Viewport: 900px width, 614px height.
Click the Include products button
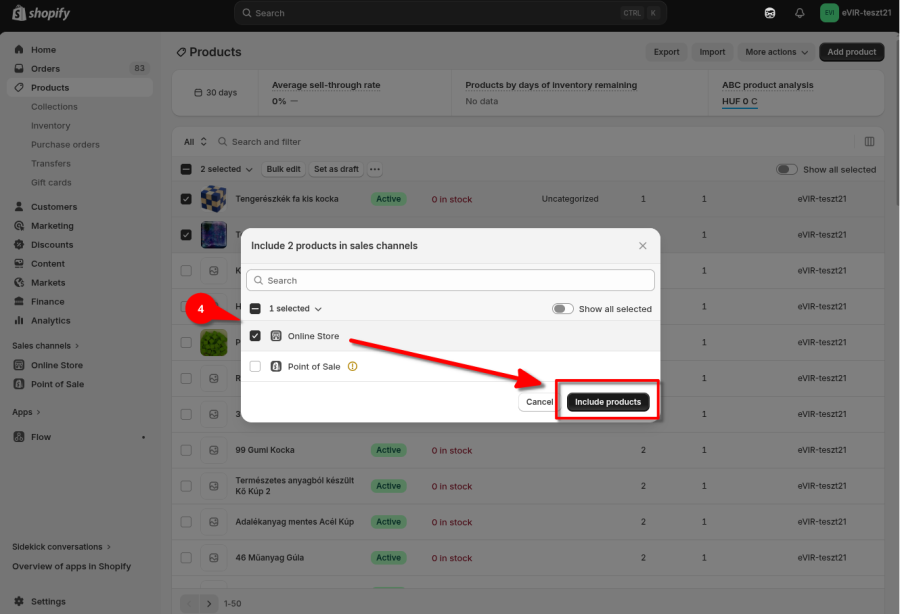coord(608,402)
